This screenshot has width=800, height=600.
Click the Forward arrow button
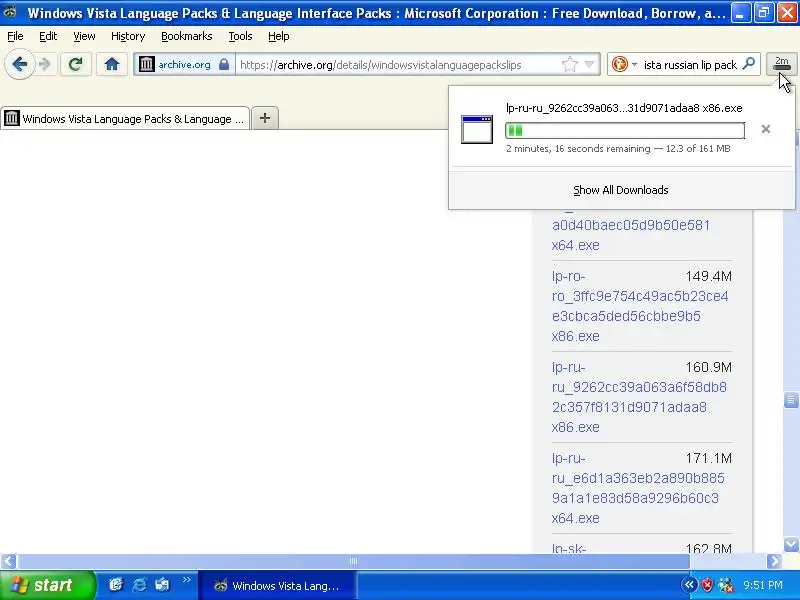(x=45, y=64)
